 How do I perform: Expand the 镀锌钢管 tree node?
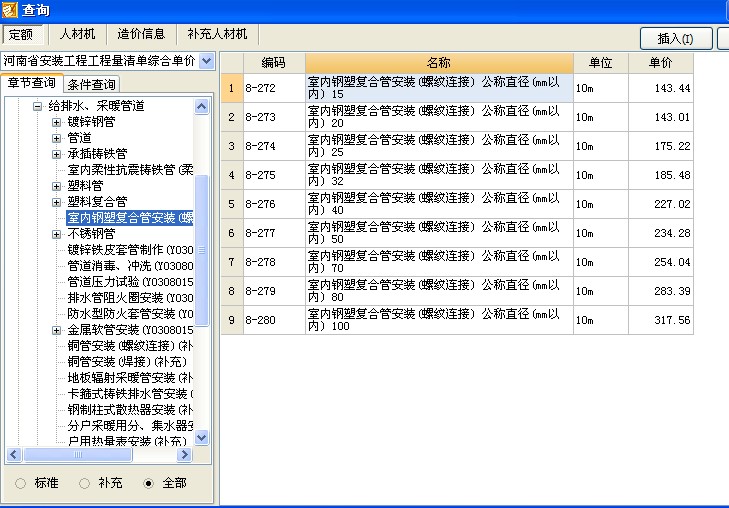56,122
